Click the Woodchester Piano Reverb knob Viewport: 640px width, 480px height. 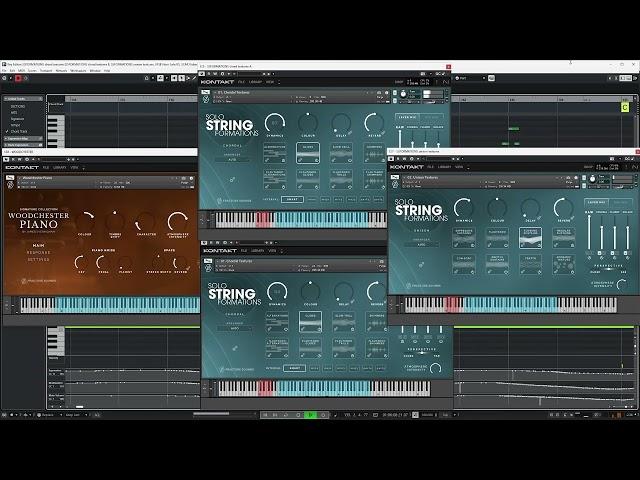click(x=180, y=262)
